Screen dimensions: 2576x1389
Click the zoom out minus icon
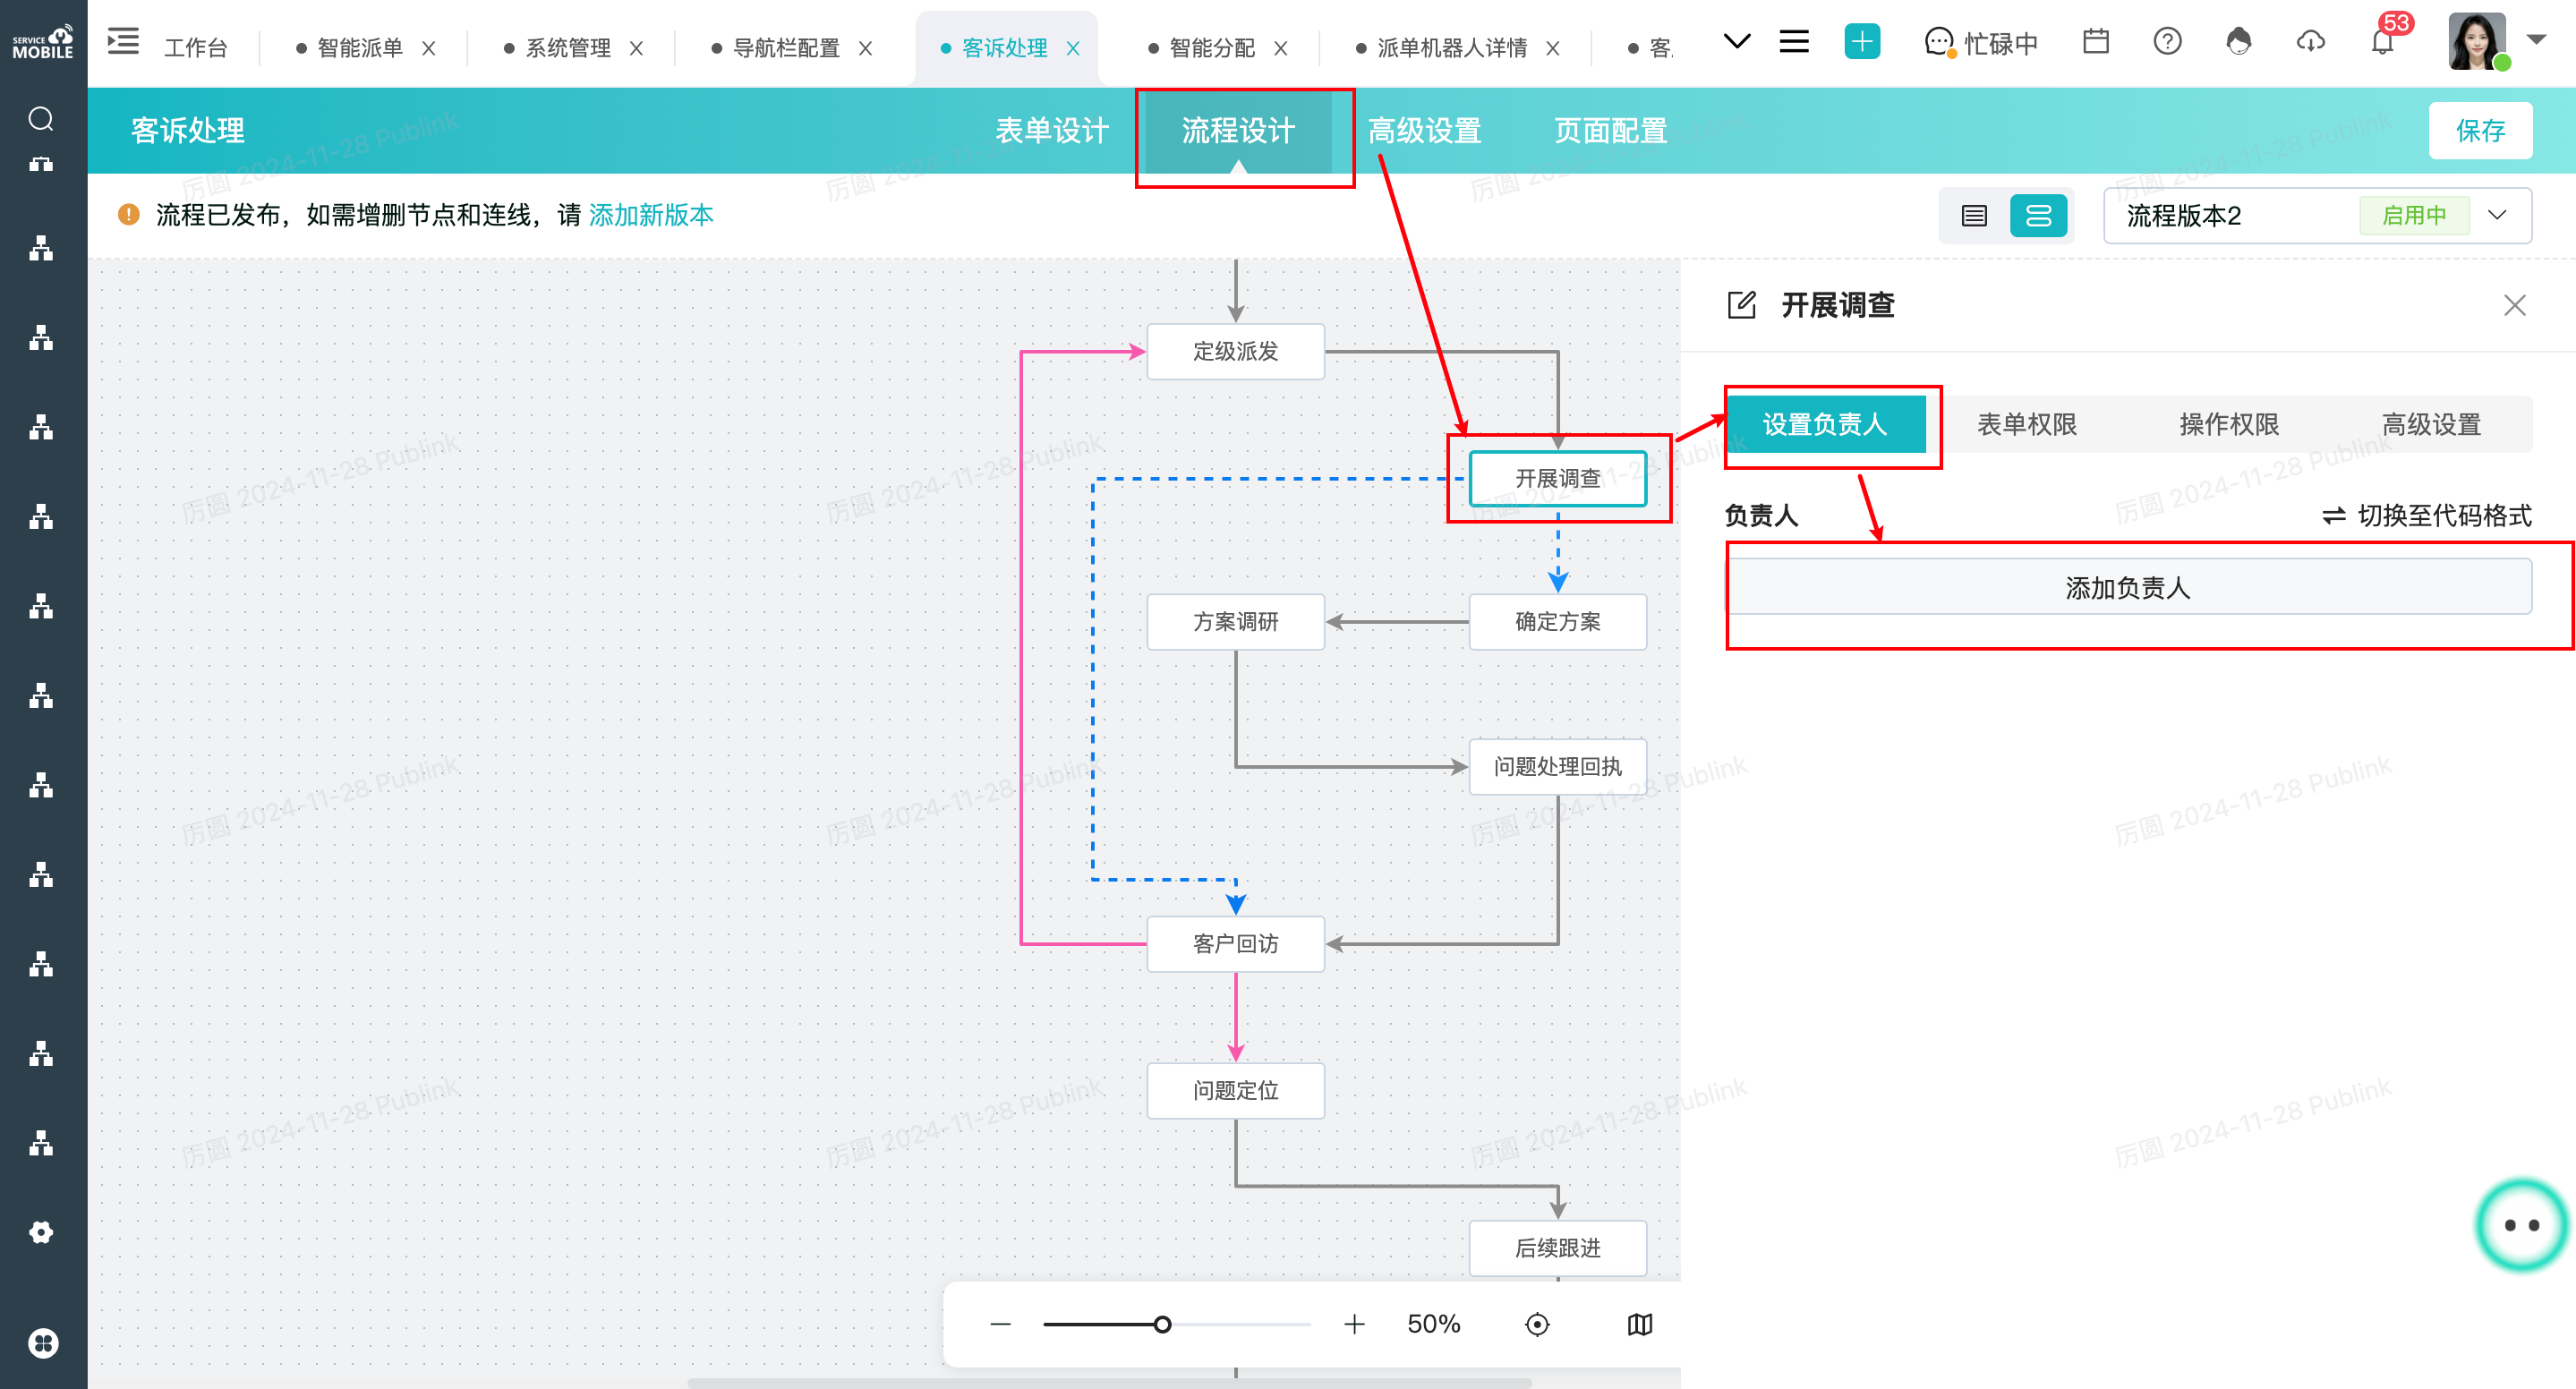1000,1324
